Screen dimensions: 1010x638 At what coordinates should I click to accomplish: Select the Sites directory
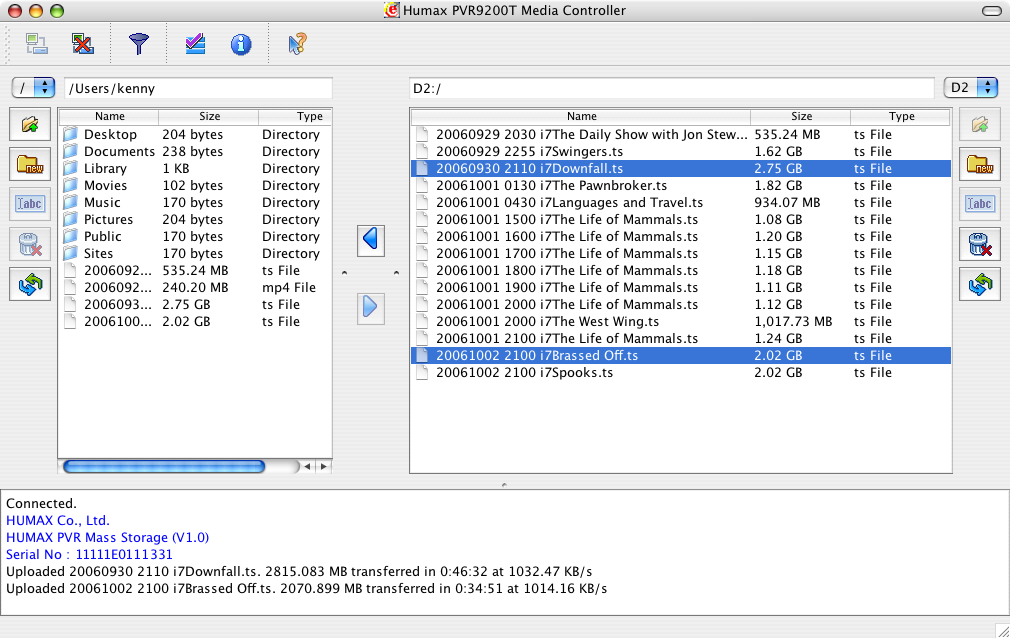(x=196, y=254)
